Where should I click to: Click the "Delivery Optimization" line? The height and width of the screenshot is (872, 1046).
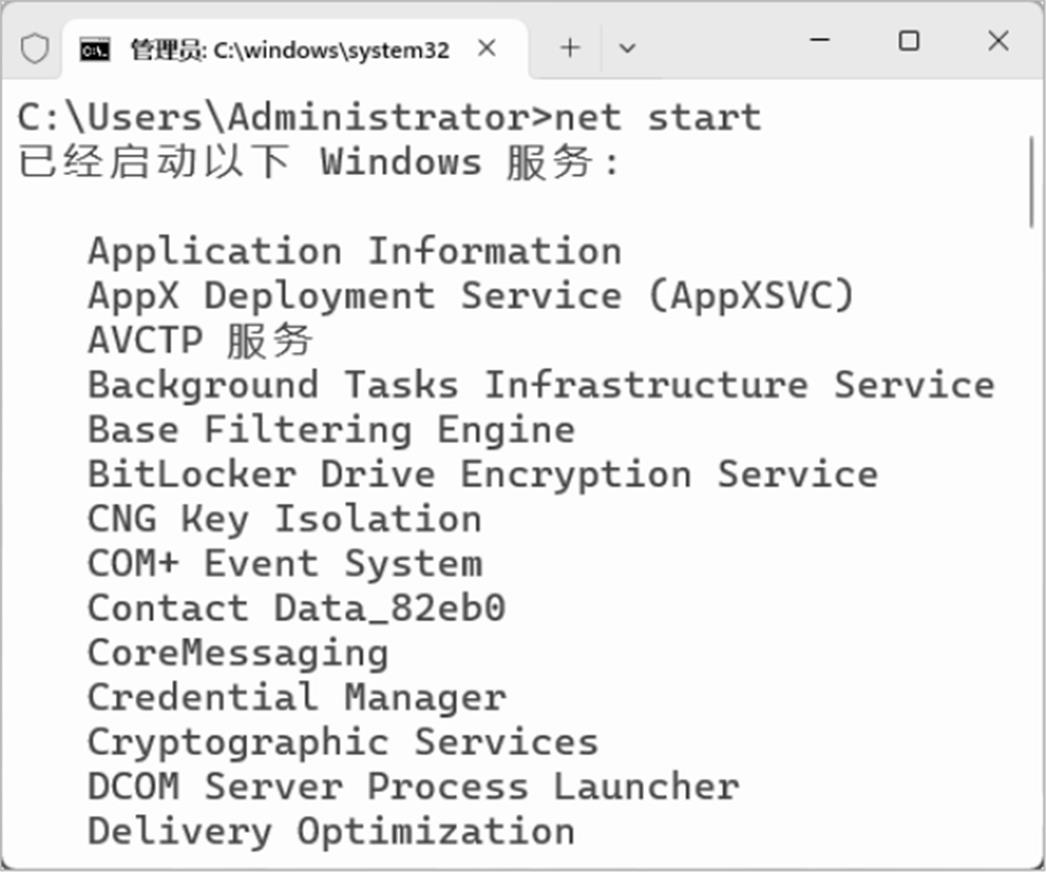331,831
